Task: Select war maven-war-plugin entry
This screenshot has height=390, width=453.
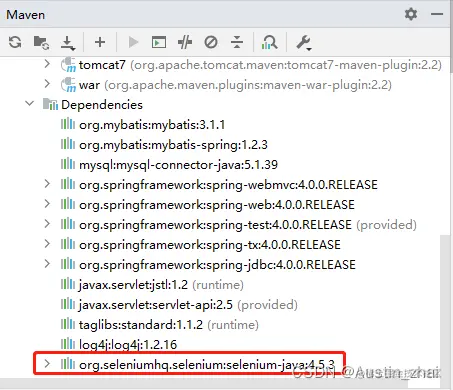Action: click(235, 85)
